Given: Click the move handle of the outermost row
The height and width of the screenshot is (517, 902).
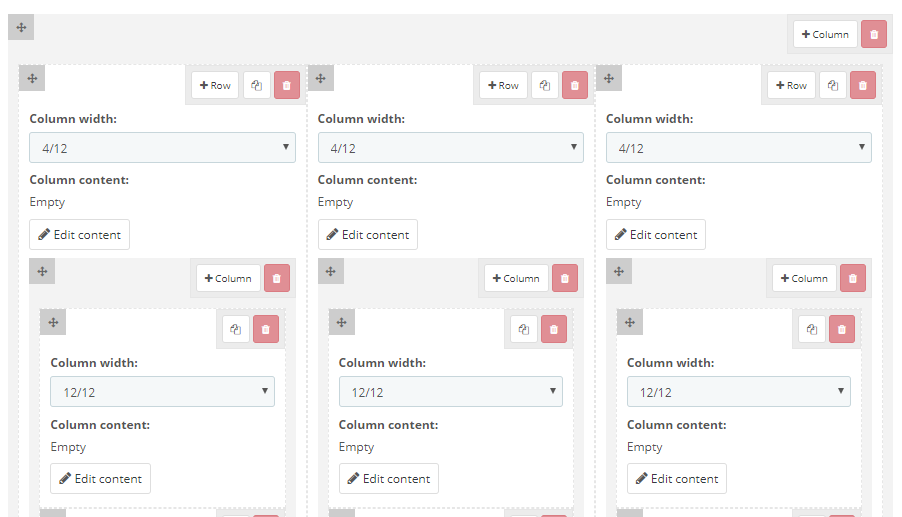Looking at the screenshot, I should click(21, 27).
